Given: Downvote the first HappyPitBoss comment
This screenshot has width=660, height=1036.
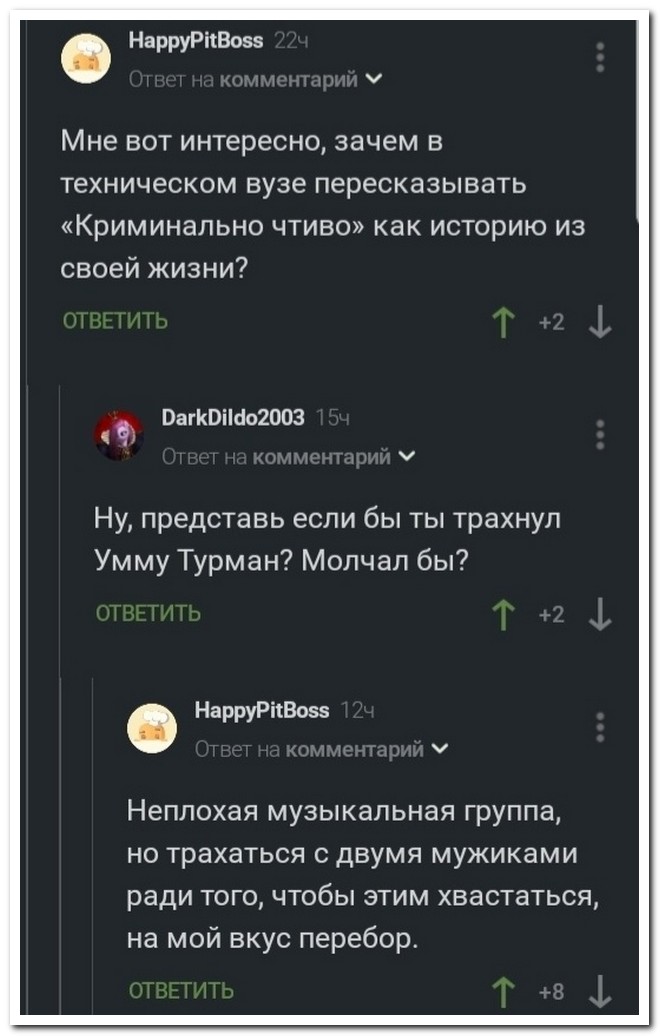Looking at the screenshot, I should (x=599, y=322).
